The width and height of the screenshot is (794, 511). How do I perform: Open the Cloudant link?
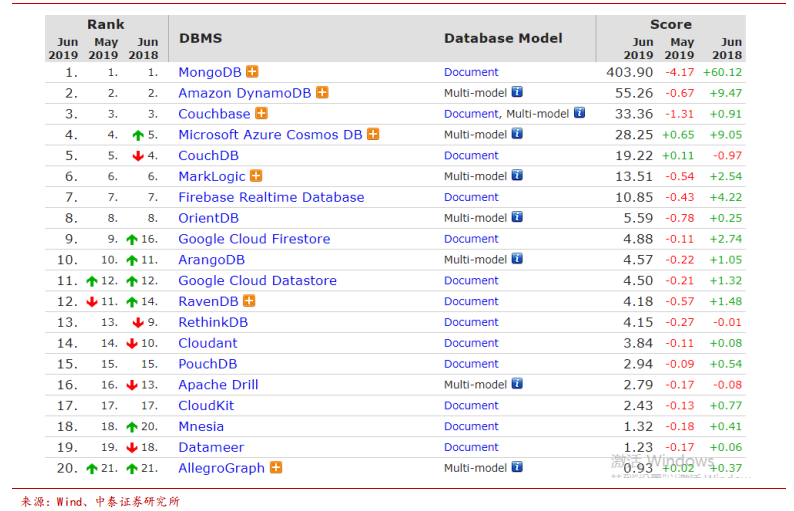(208, 343)
